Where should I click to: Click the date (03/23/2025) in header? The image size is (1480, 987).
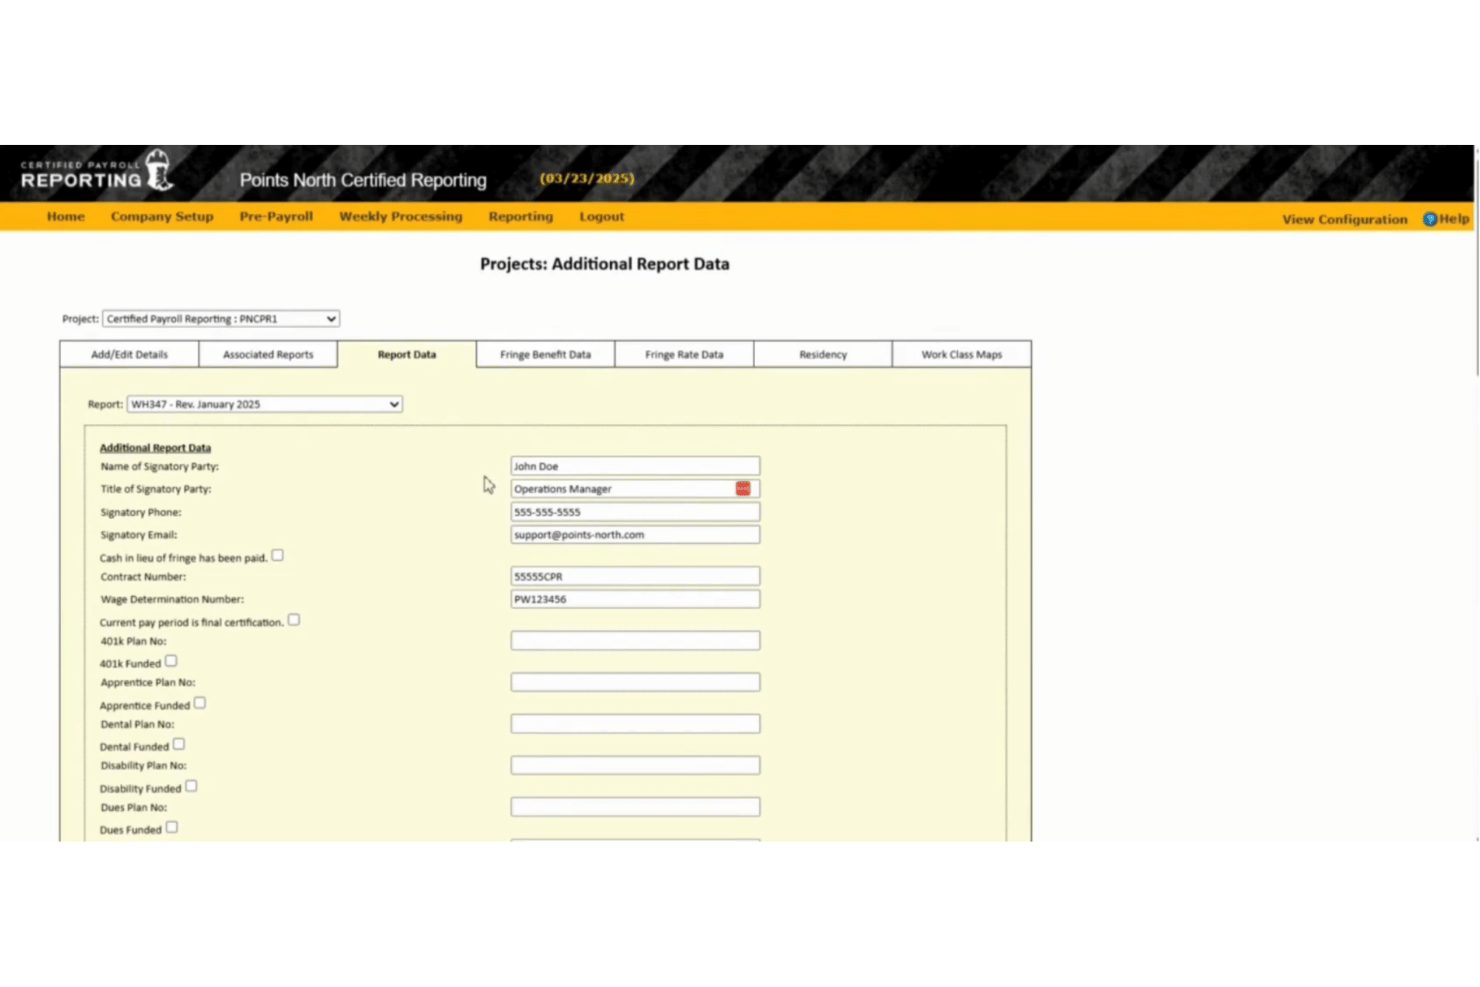tap(587, 178)
